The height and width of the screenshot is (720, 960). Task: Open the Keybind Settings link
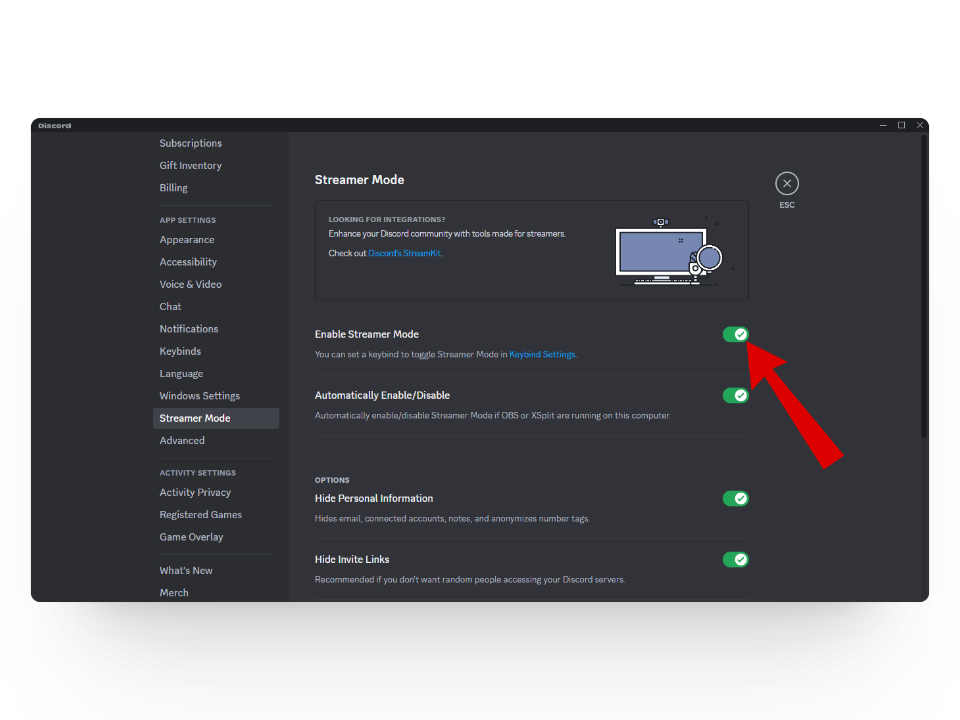[x=542, y=354]
